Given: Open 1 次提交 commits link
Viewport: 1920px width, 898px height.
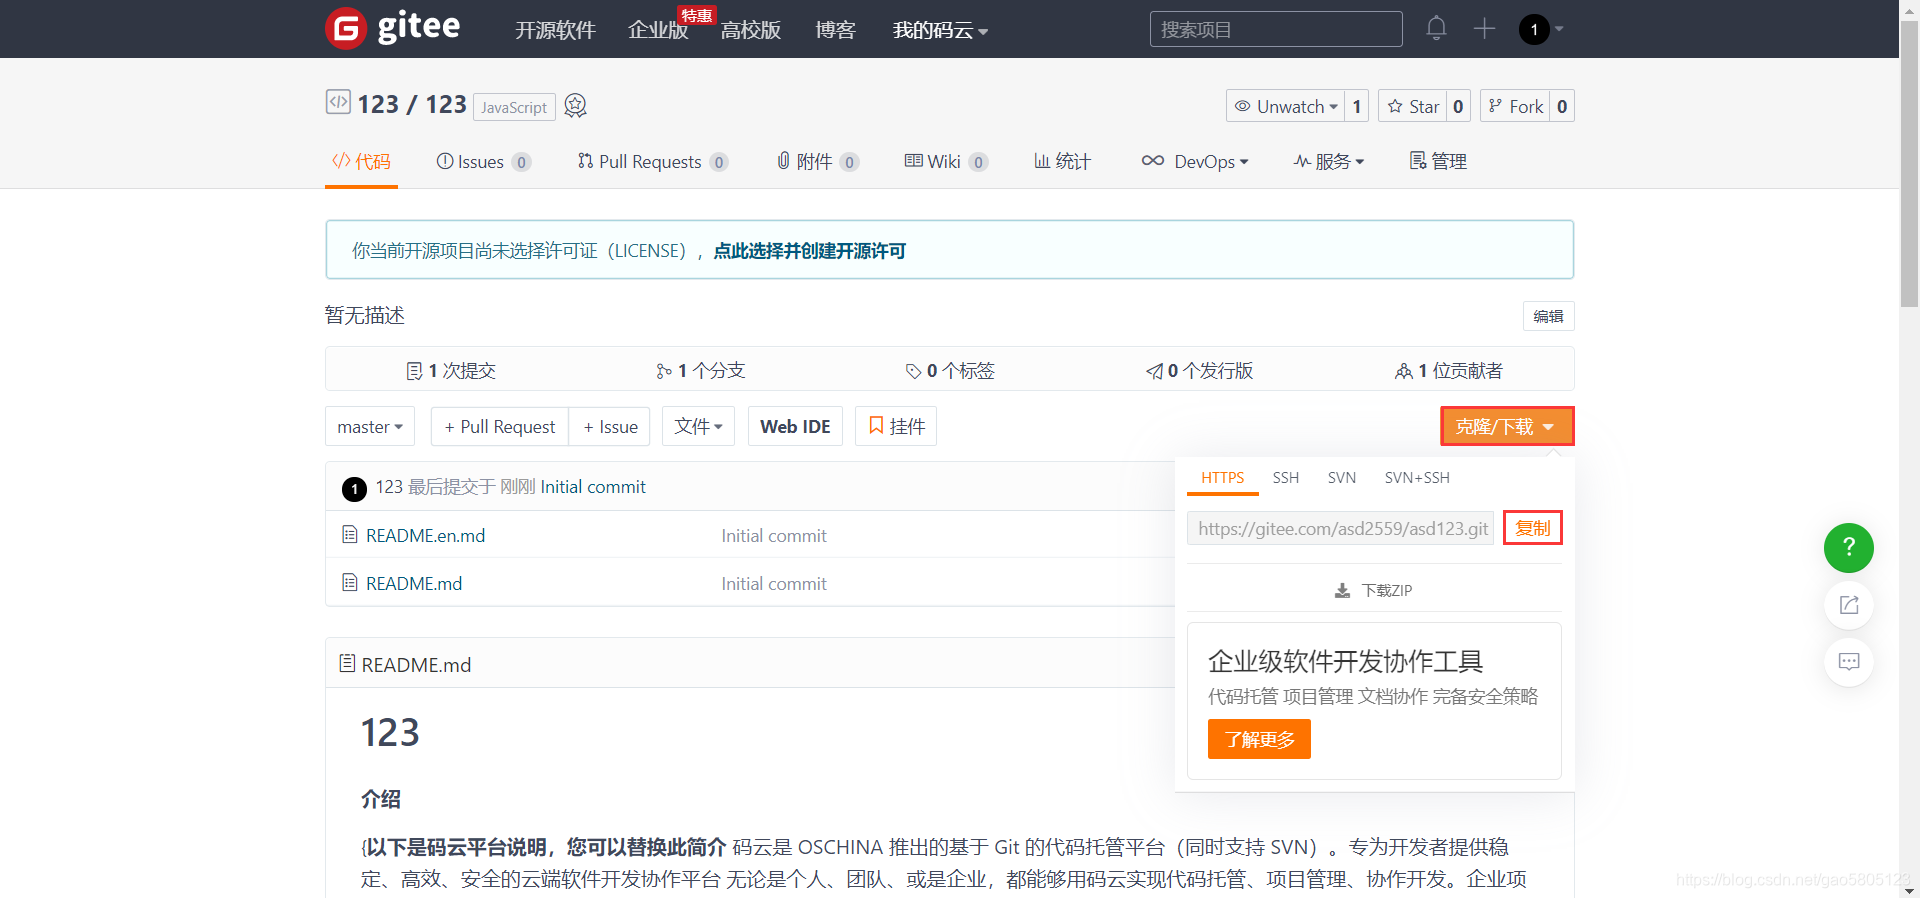Looking at the screenshot, I should tap(451, 371).
